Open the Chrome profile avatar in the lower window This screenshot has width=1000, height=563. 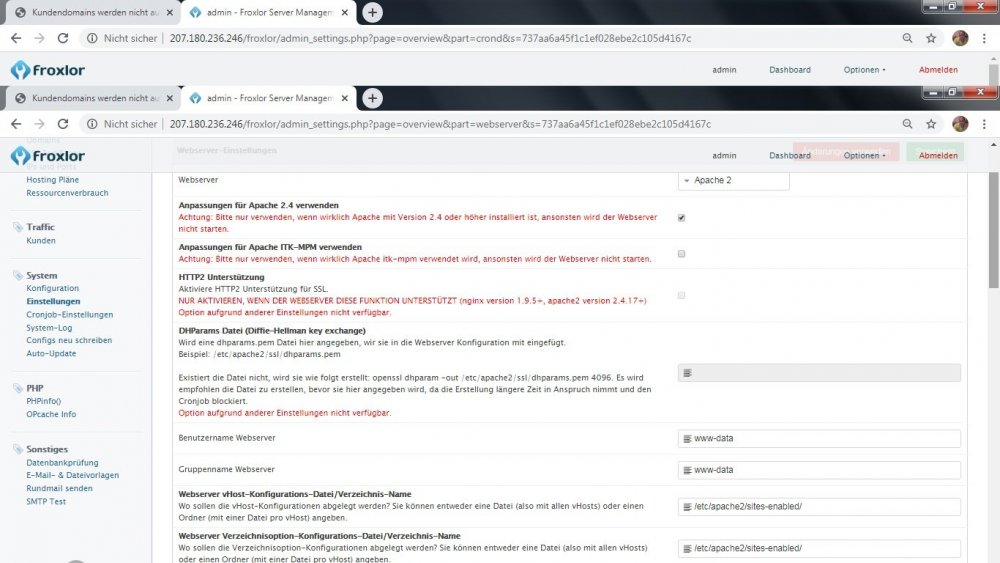coord(960,124)
